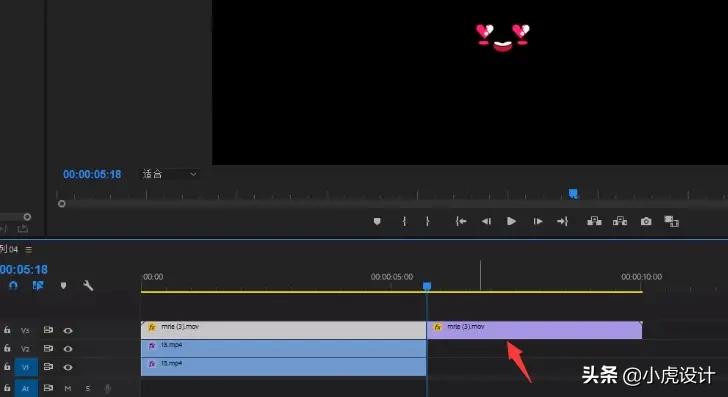Select the sequence 04 timeline tab

click(x=9, y=249)
